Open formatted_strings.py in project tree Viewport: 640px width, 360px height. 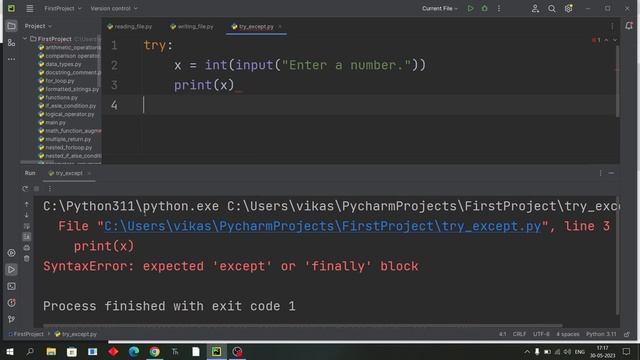[x=69, y=89]
